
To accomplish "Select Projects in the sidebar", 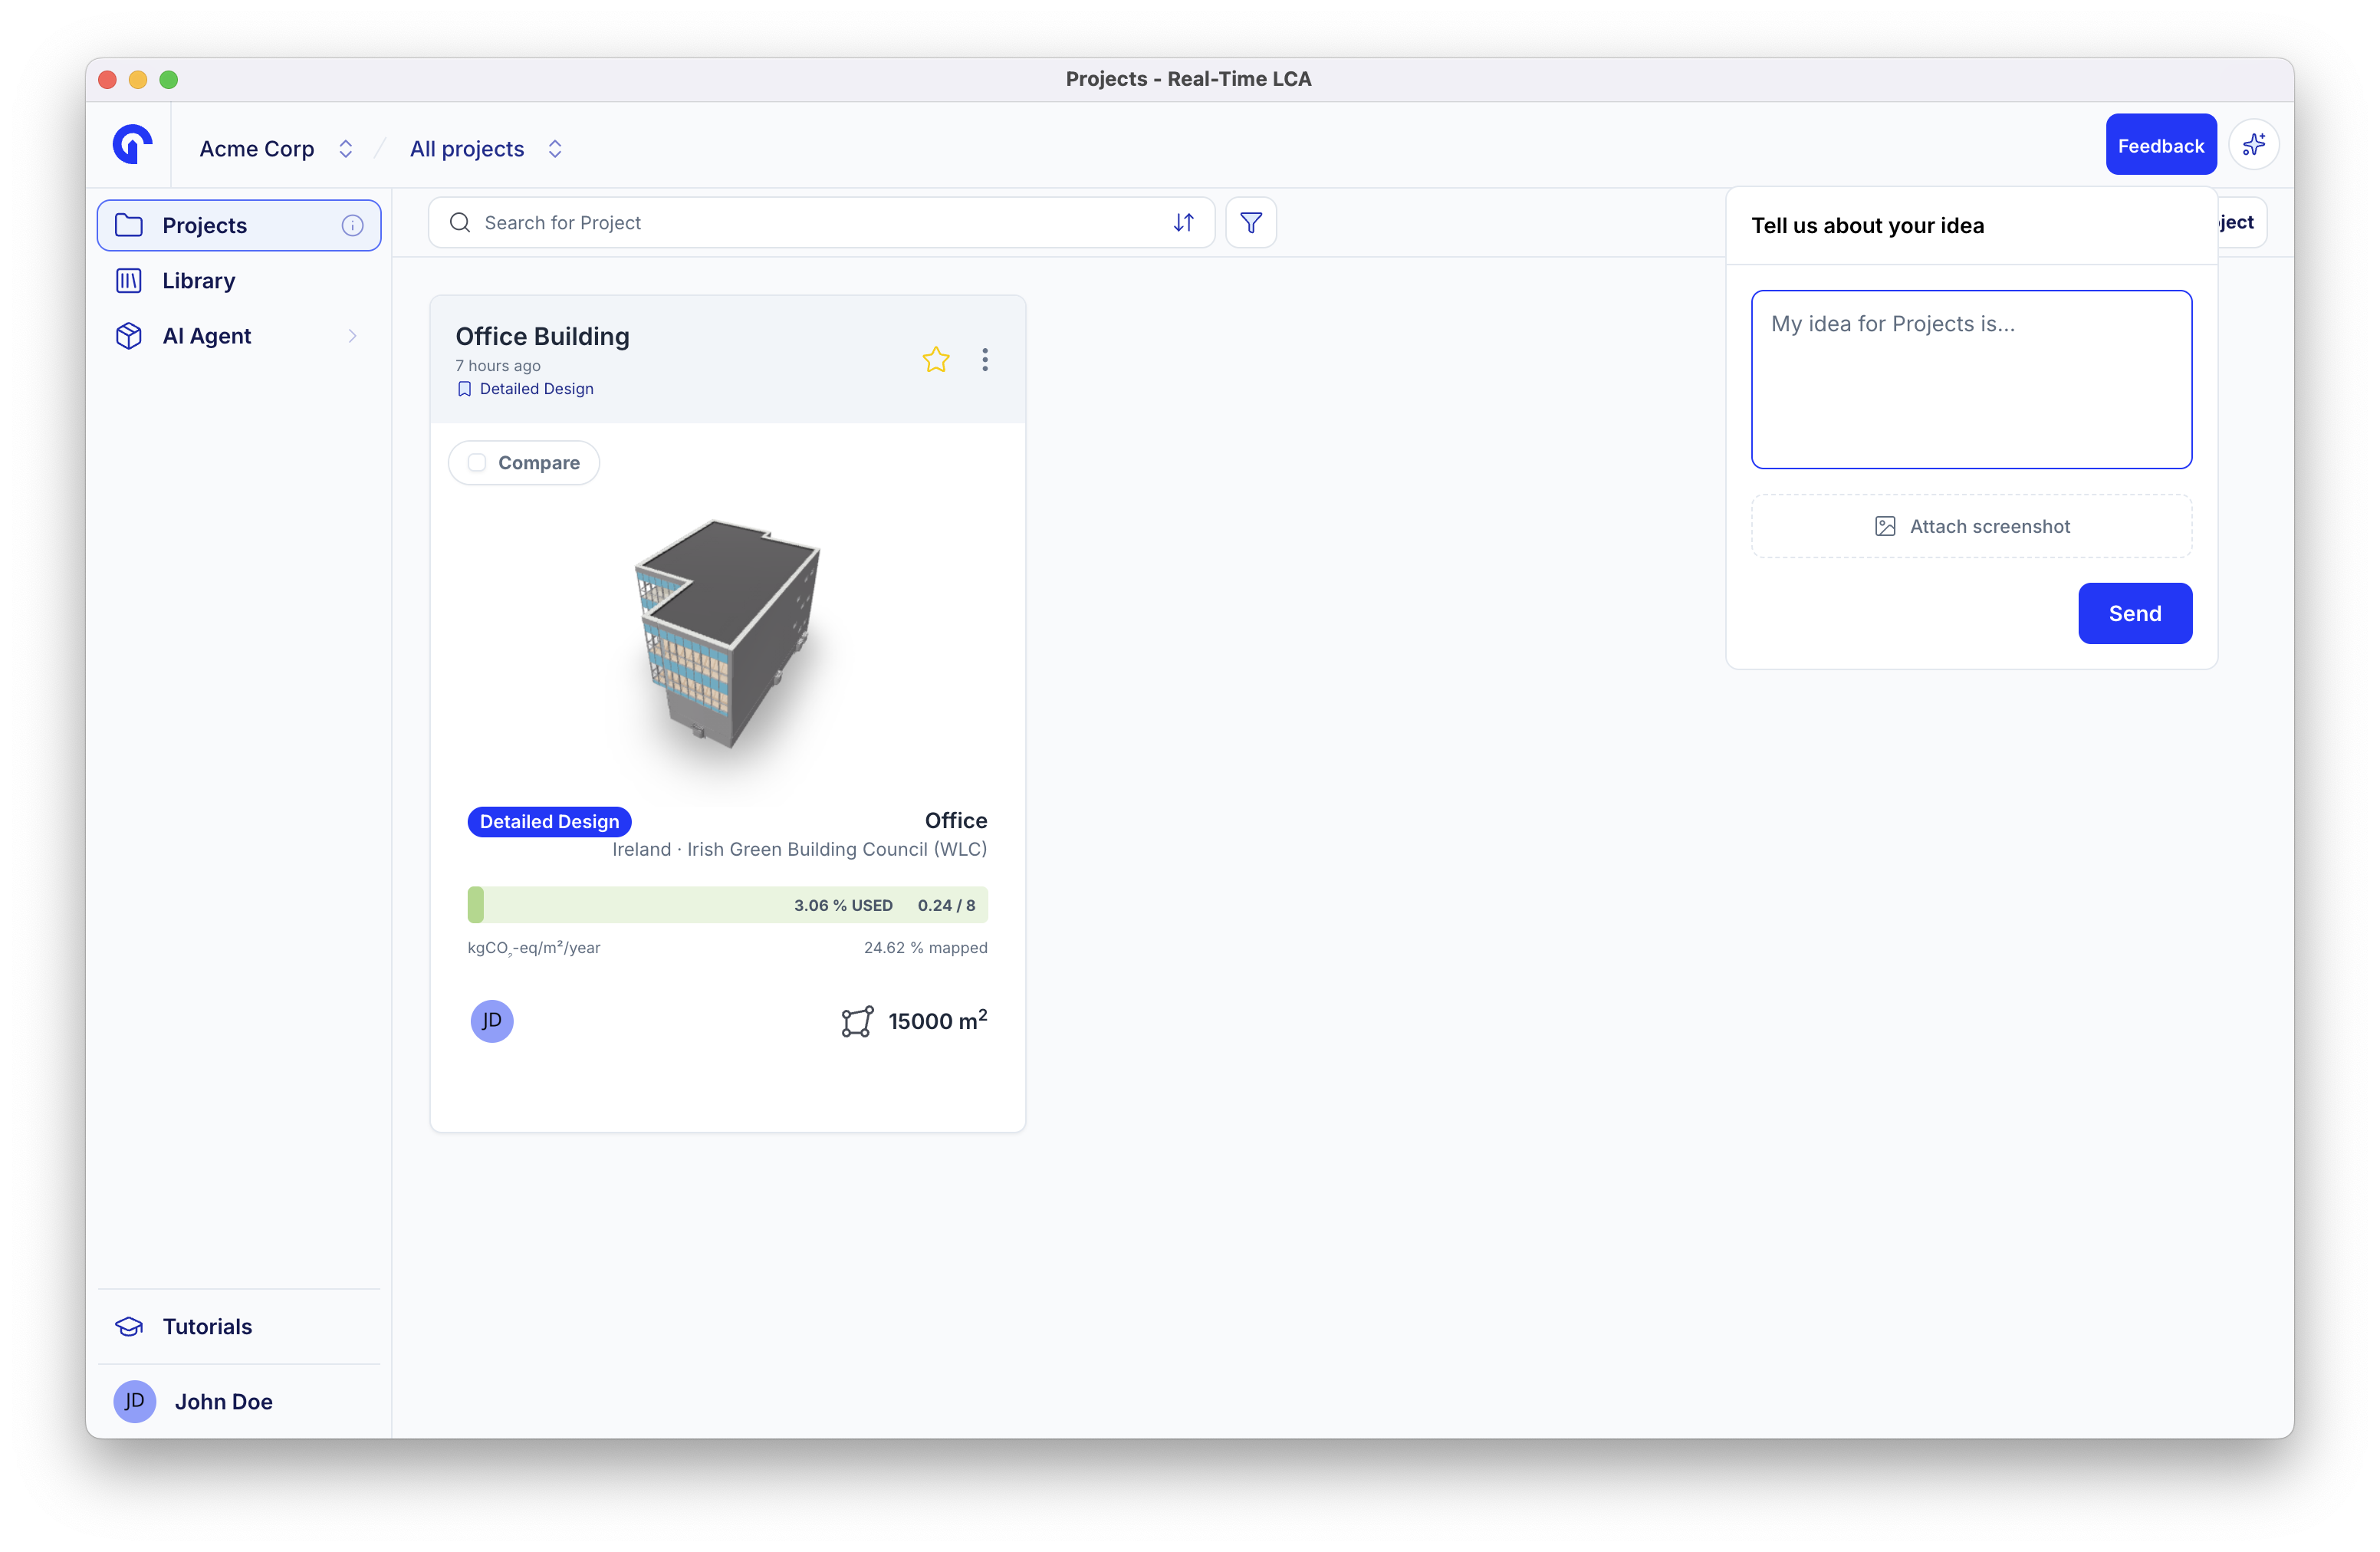I will (x=239, y=225).
